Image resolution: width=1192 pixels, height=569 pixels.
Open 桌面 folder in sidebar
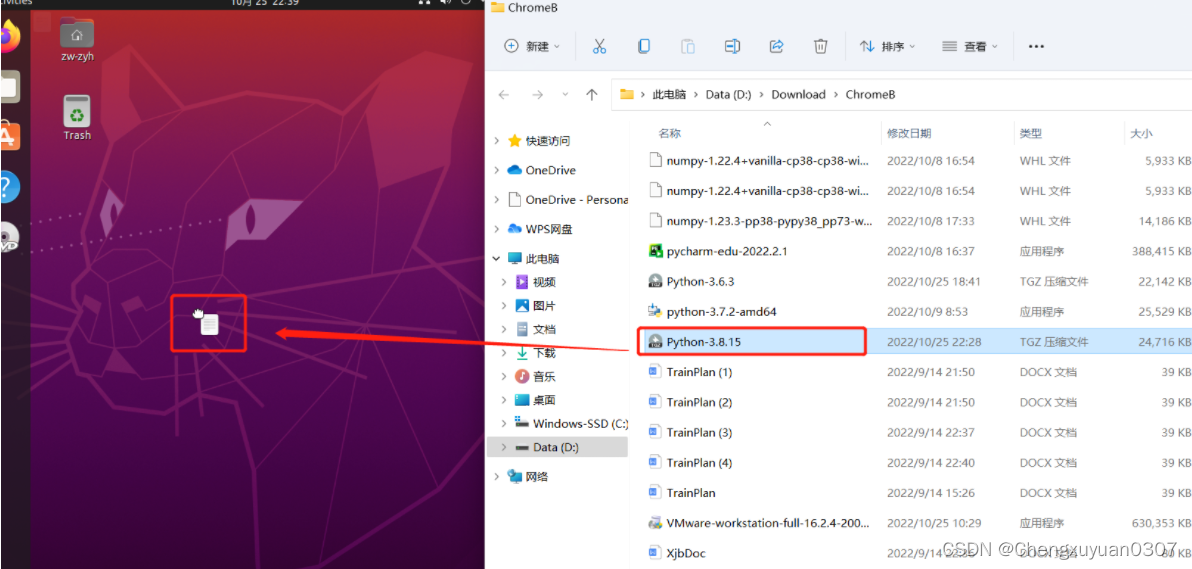click(x=536, y=399)
